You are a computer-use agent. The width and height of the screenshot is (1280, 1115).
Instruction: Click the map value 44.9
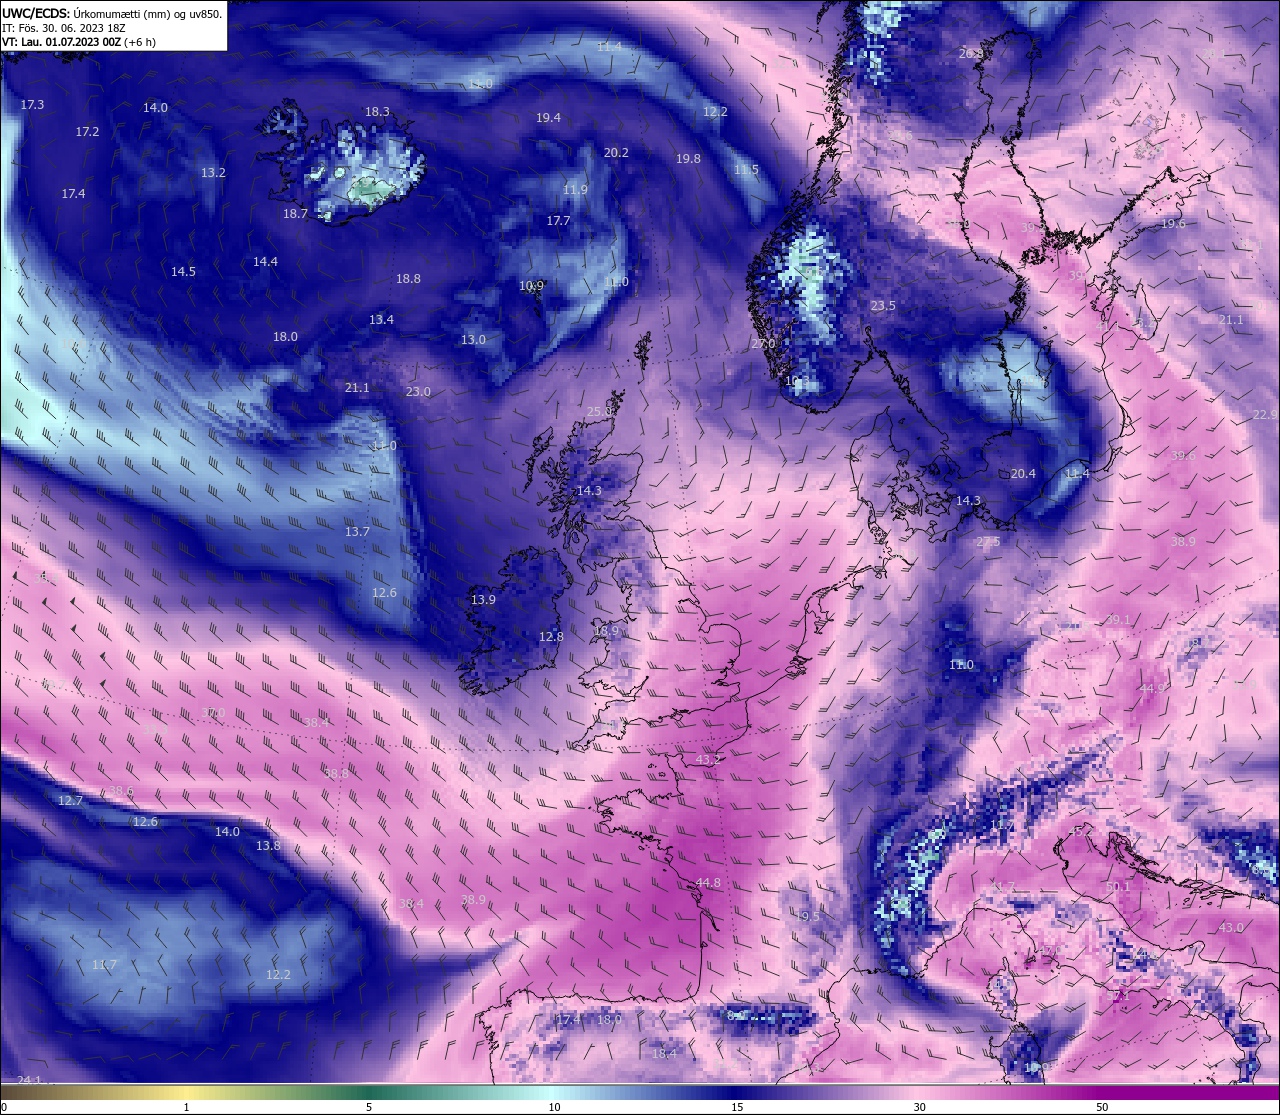(1152, 689)
